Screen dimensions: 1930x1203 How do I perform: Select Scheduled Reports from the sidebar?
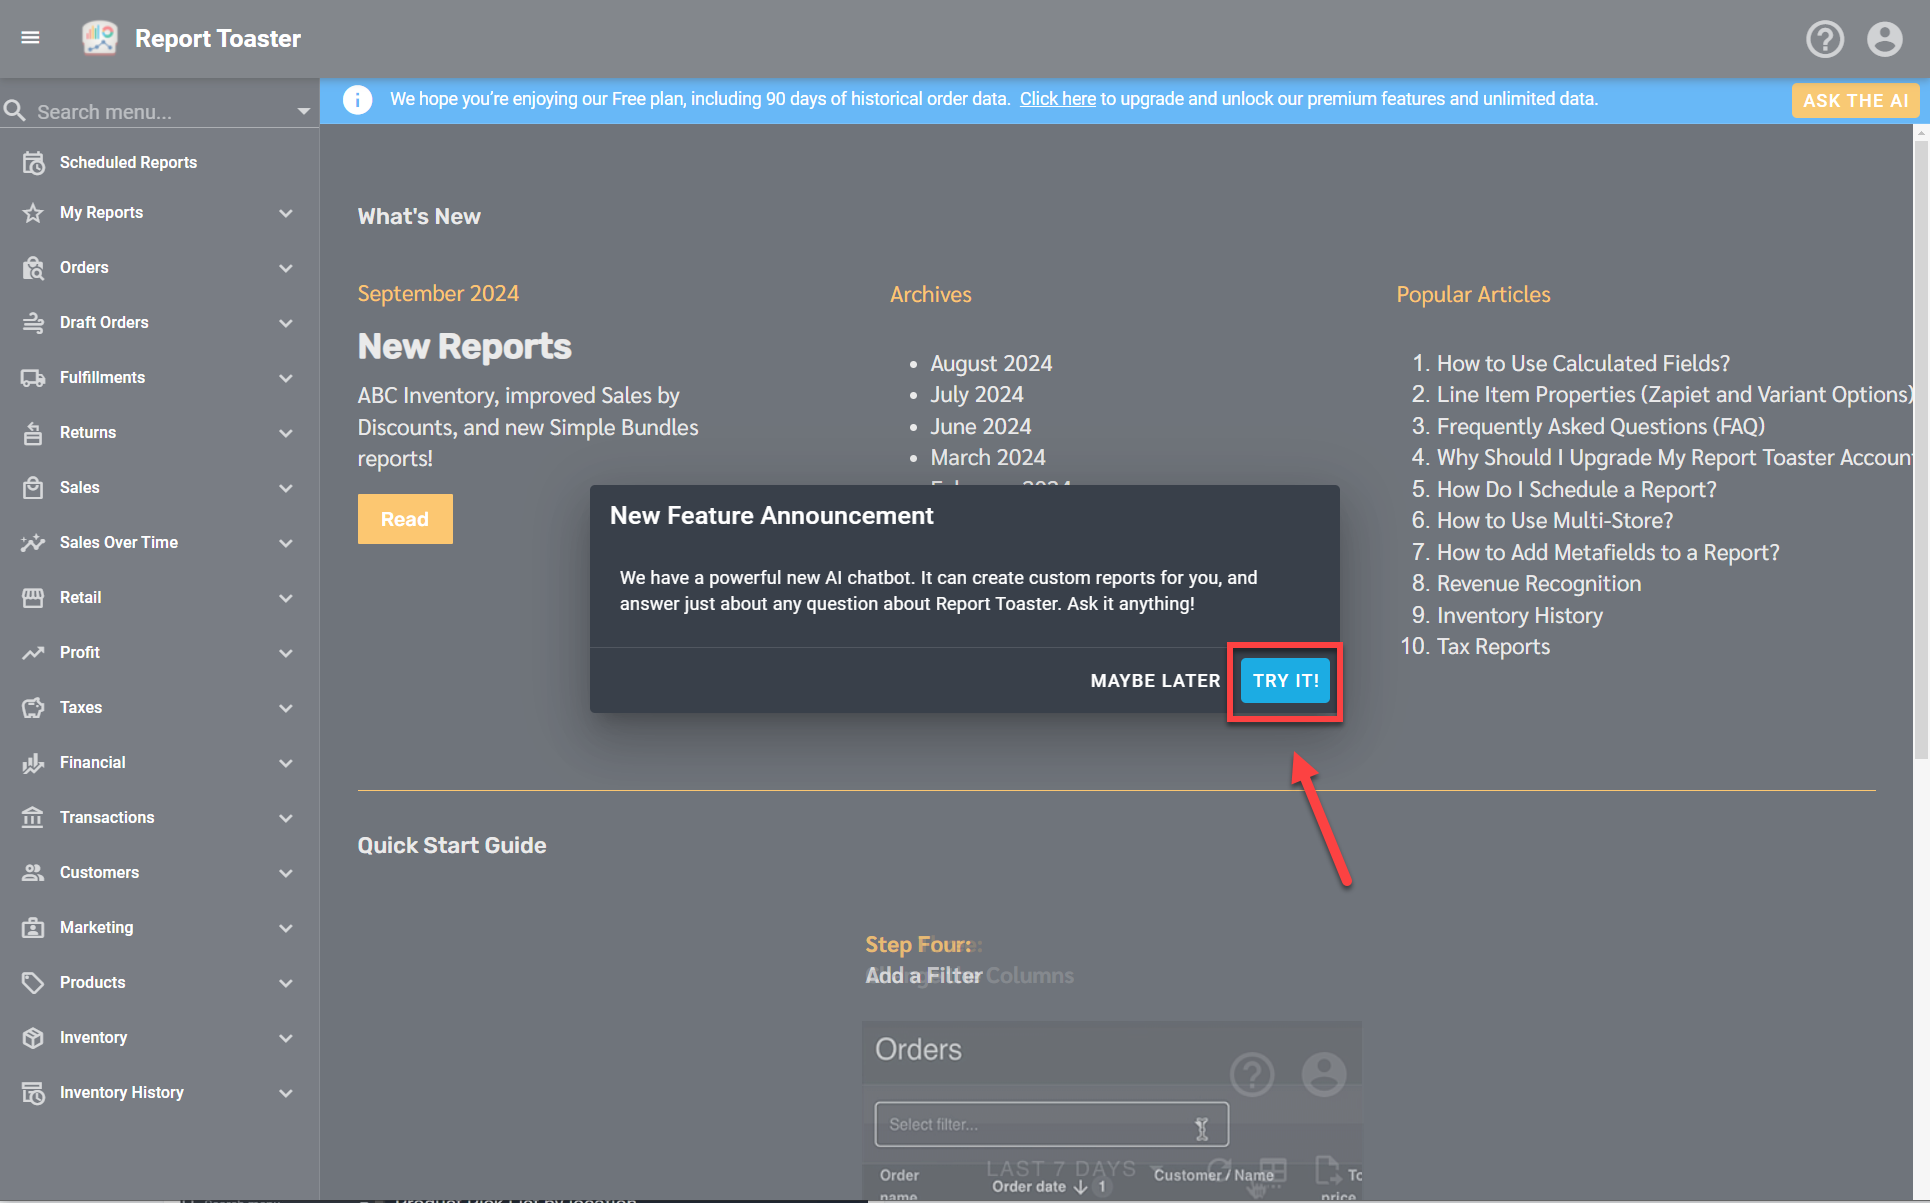(x=128, y=161)
